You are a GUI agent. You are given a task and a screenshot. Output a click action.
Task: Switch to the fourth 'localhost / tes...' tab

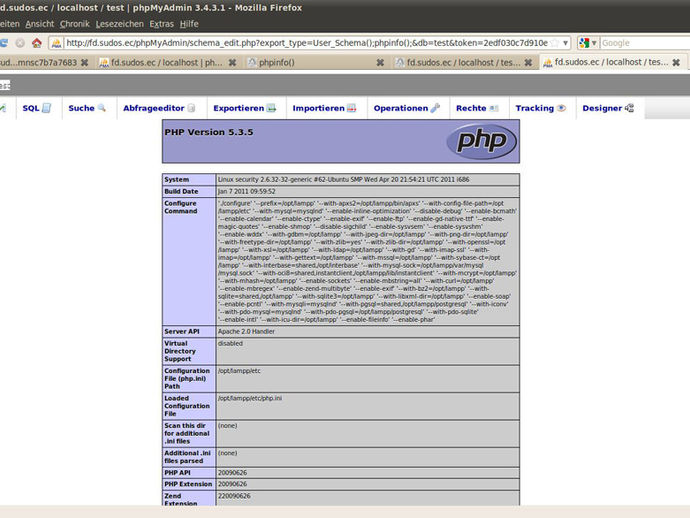click(x=463, y=62)
